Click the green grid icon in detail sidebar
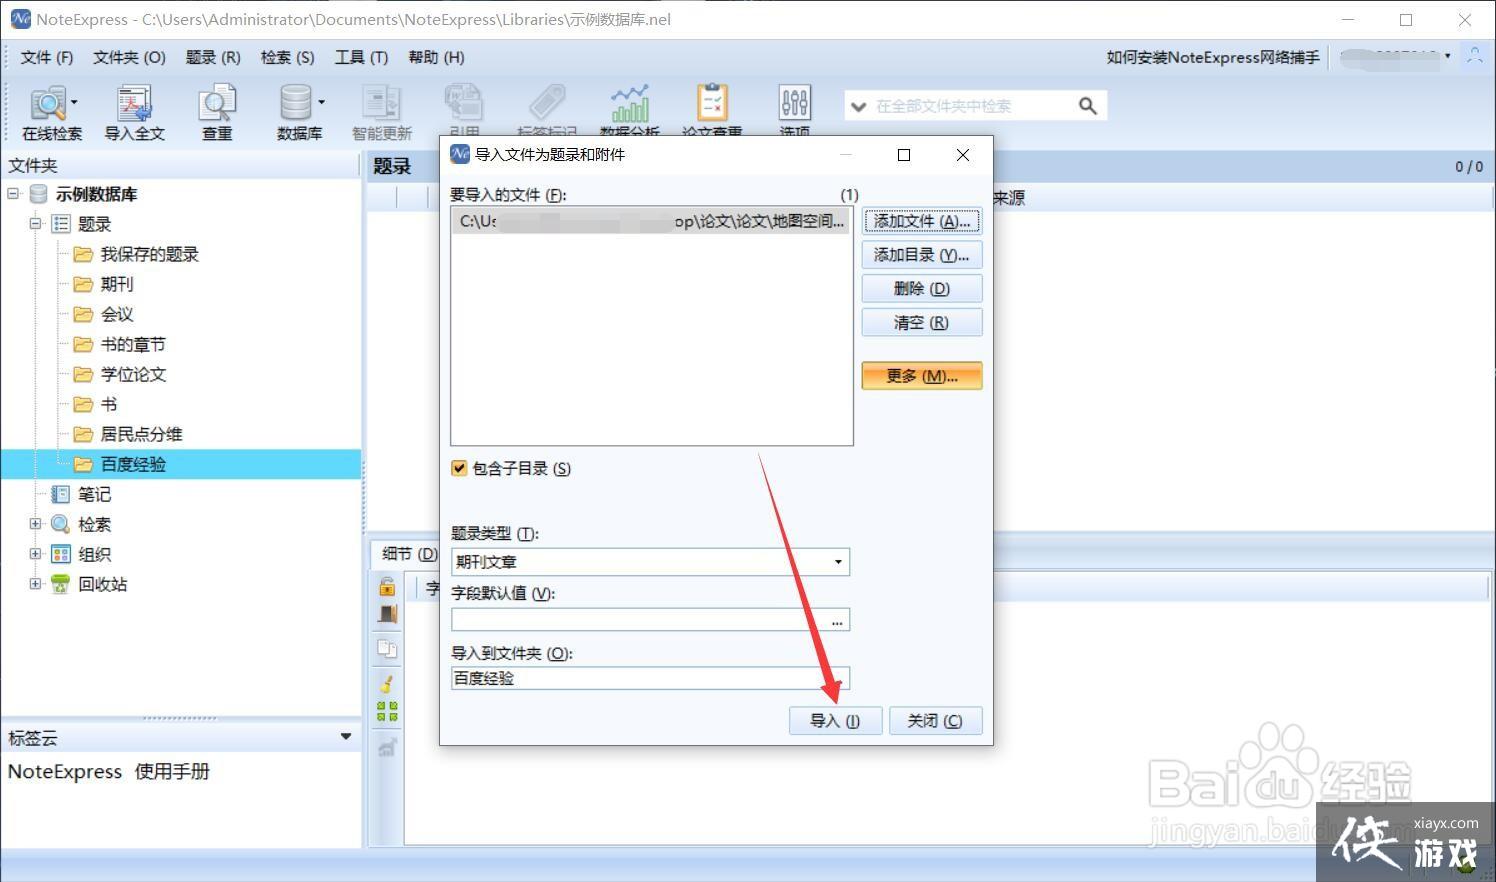 pos(387,712)
